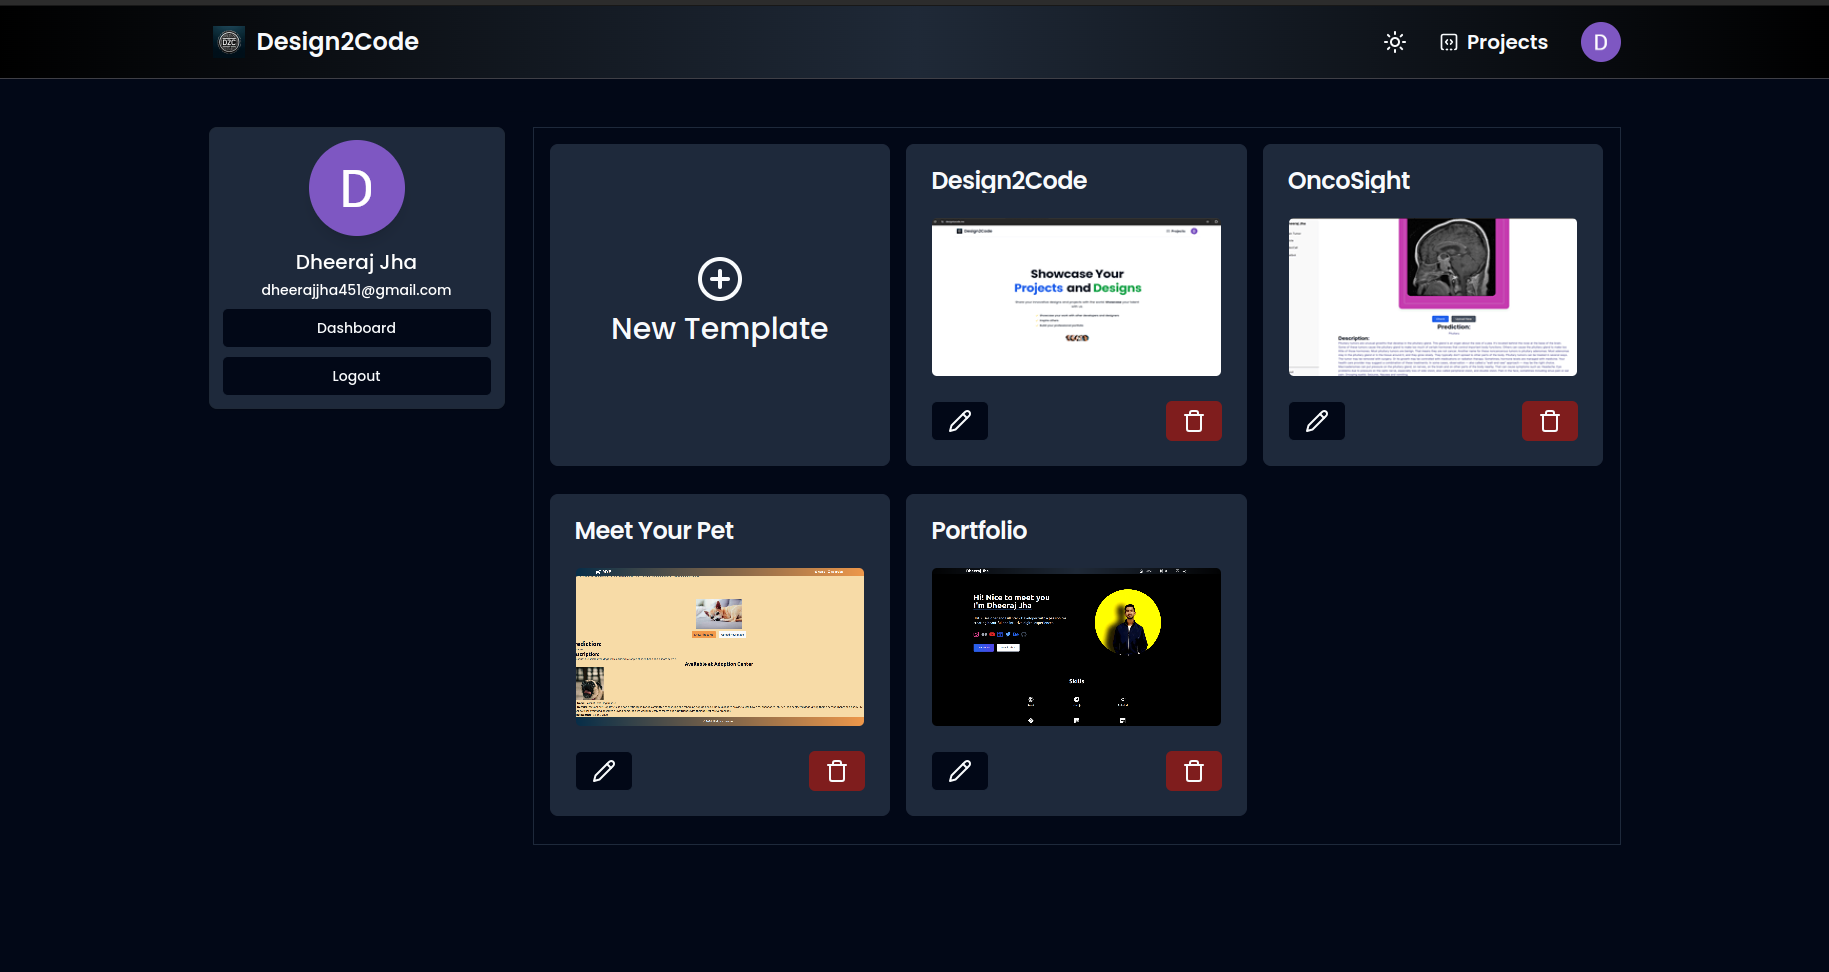
Task: Click the OncoSight card title
Action: click(1349, 181)
